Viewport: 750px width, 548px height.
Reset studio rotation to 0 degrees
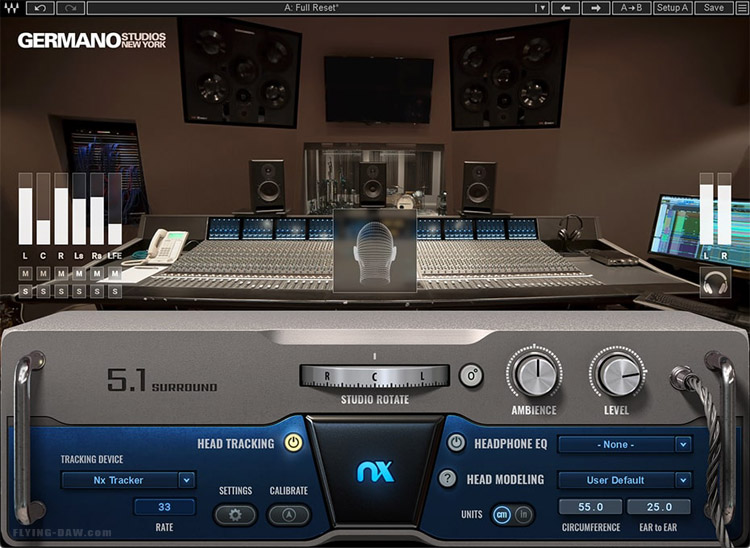471,375
